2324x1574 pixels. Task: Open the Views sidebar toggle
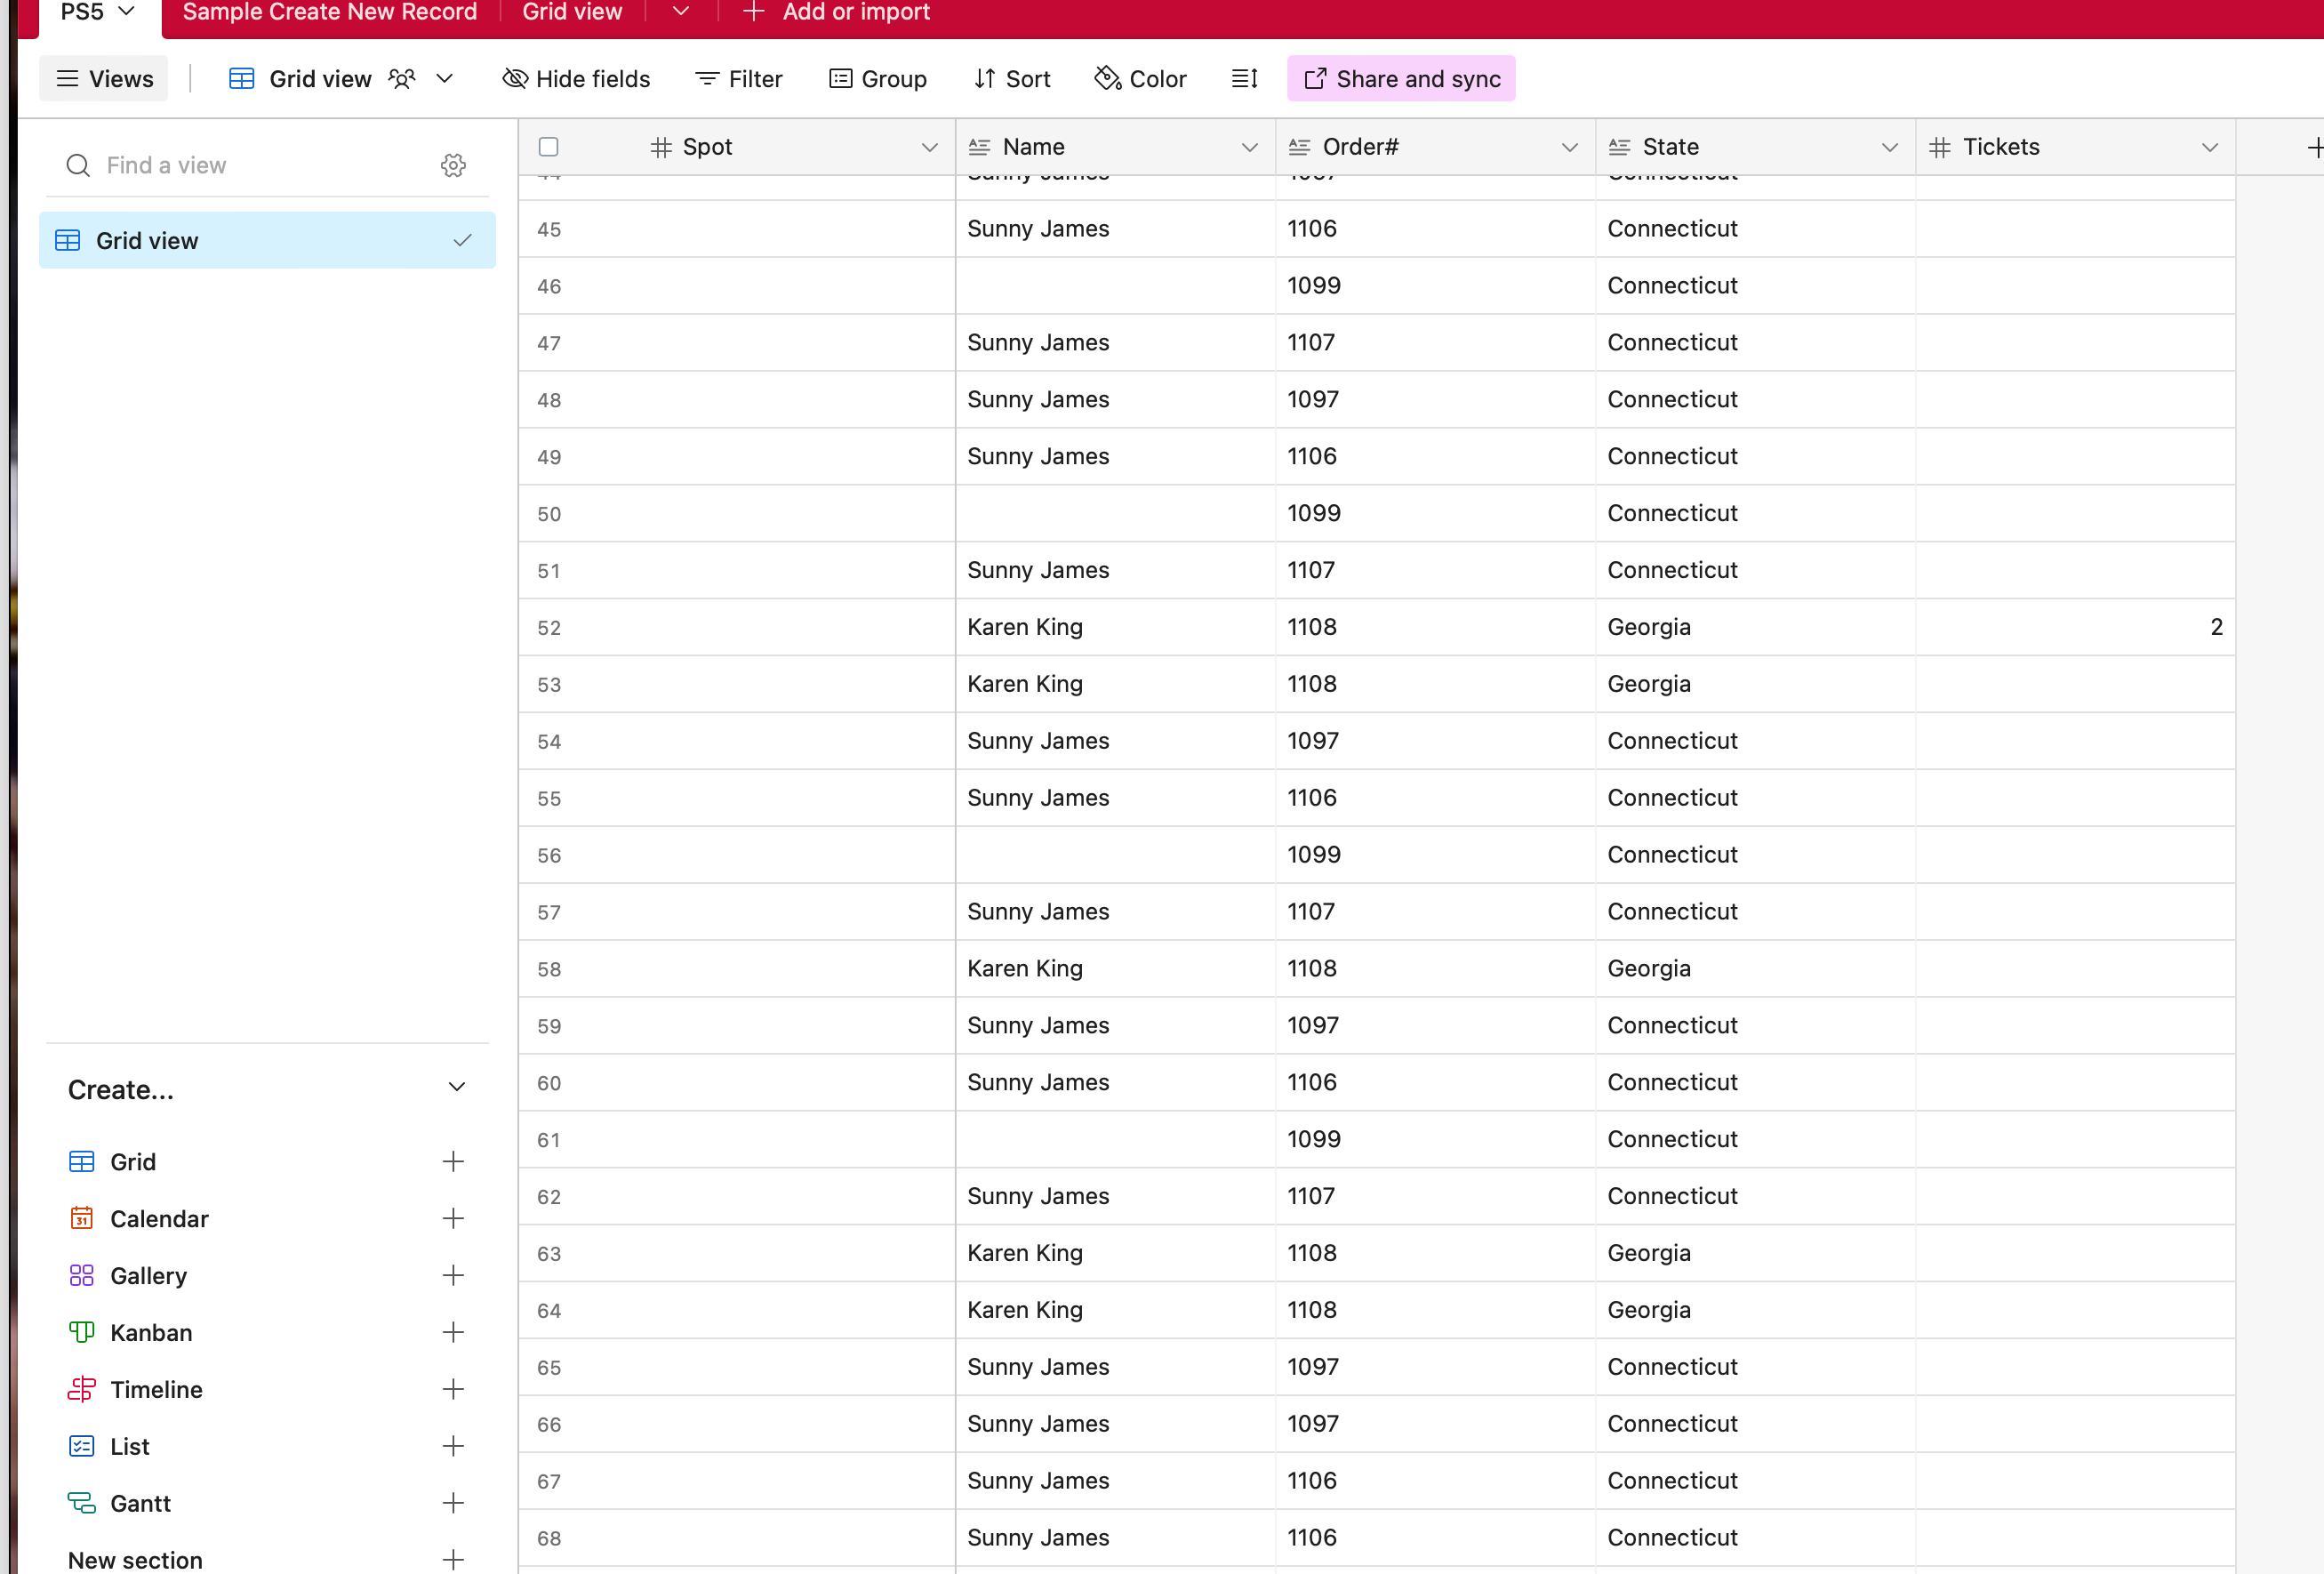[x=104, y=79]
